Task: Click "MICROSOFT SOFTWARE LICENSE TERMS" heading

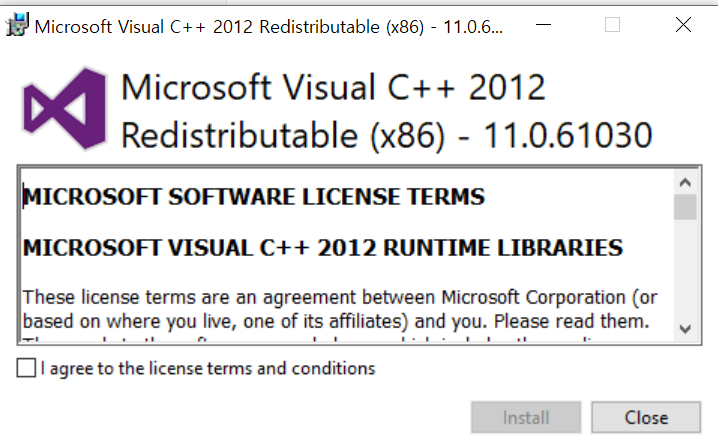Action: (x=253, y=197)
